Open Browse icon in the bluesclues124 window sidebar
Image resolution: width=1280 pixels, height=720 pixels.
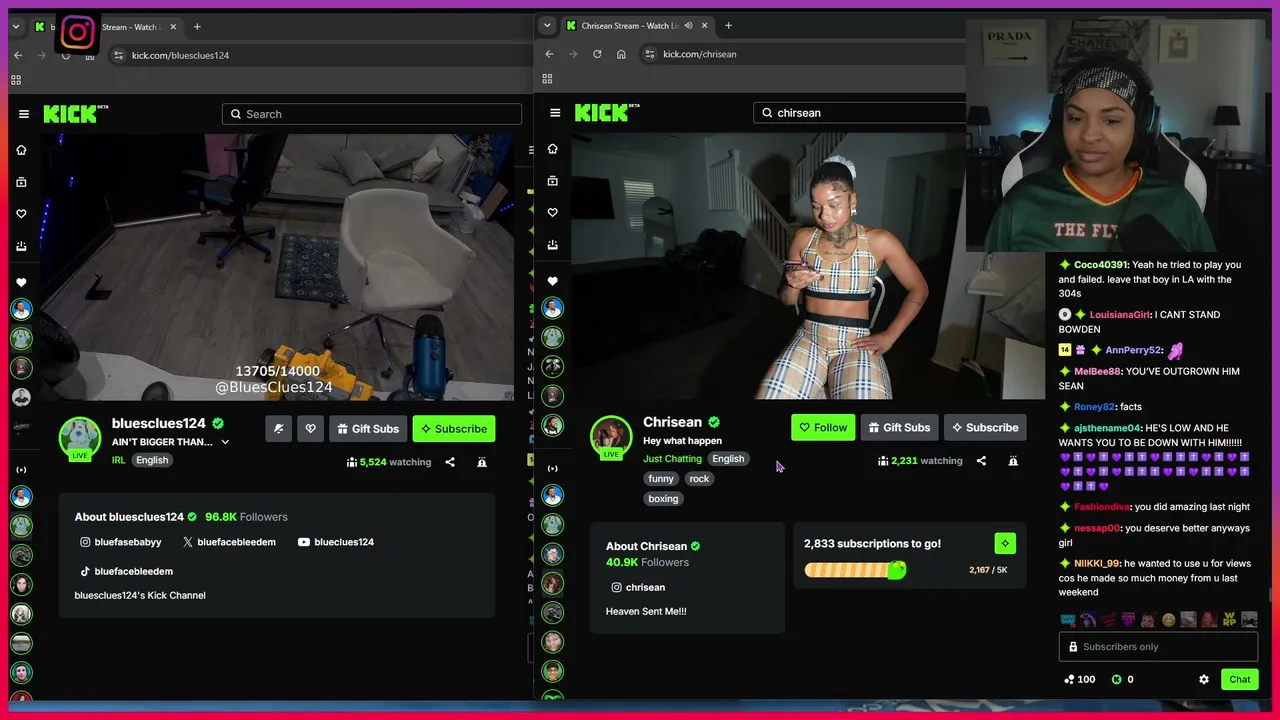pyautogui.click(x=21, y=182)
